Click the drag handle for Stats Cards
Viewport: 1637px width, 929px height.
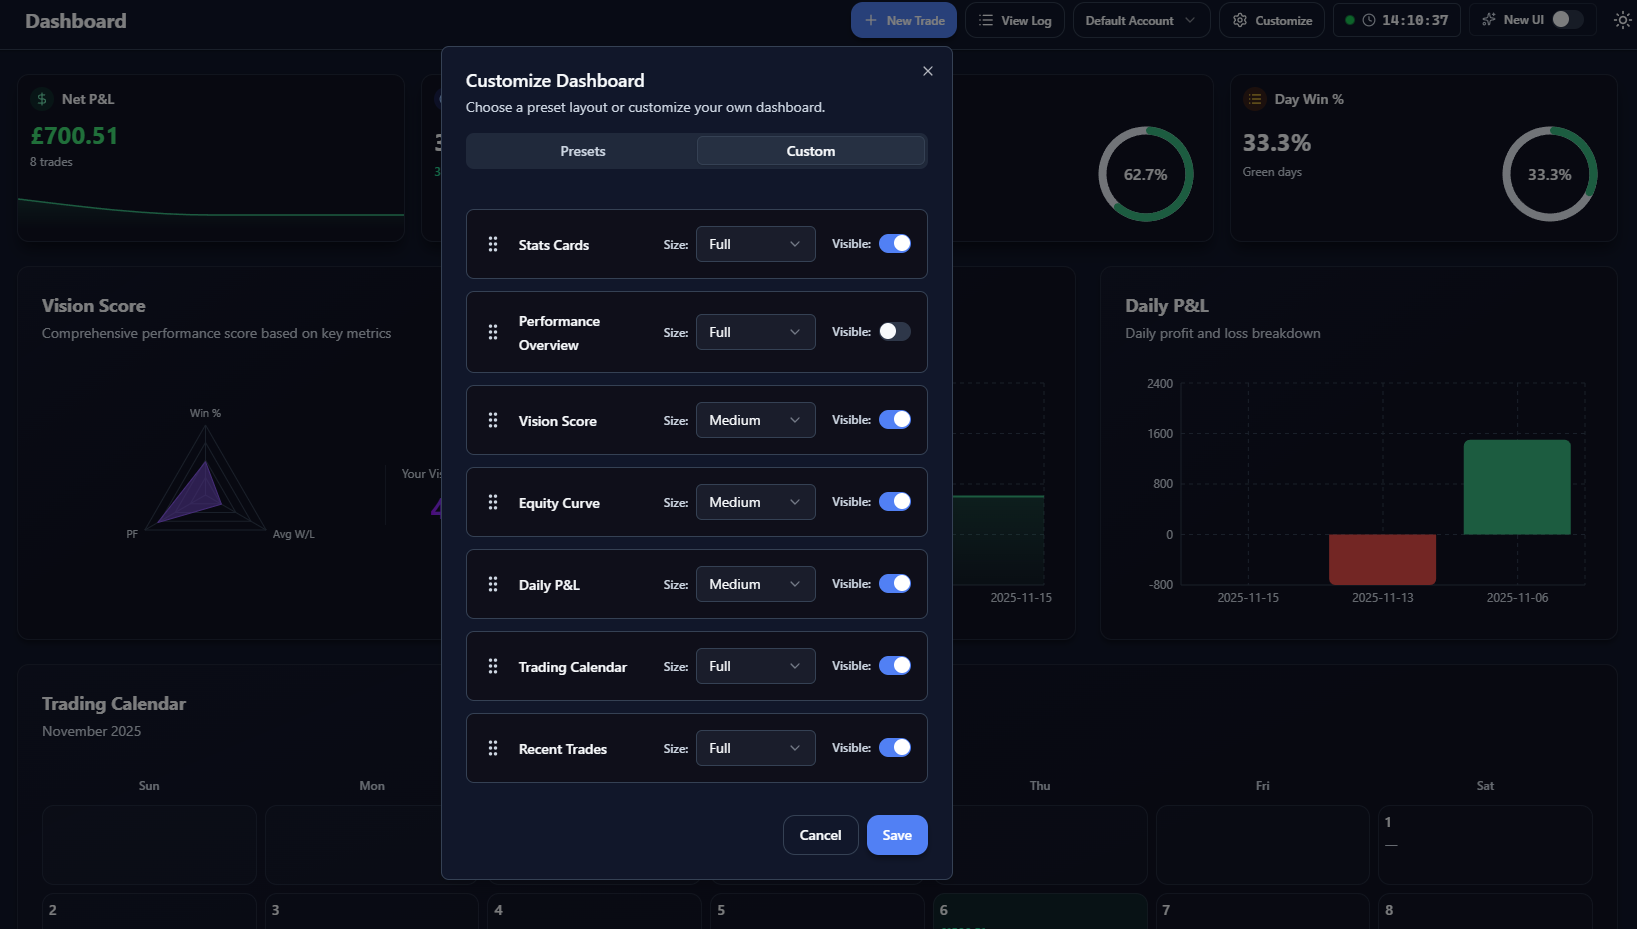493,243
